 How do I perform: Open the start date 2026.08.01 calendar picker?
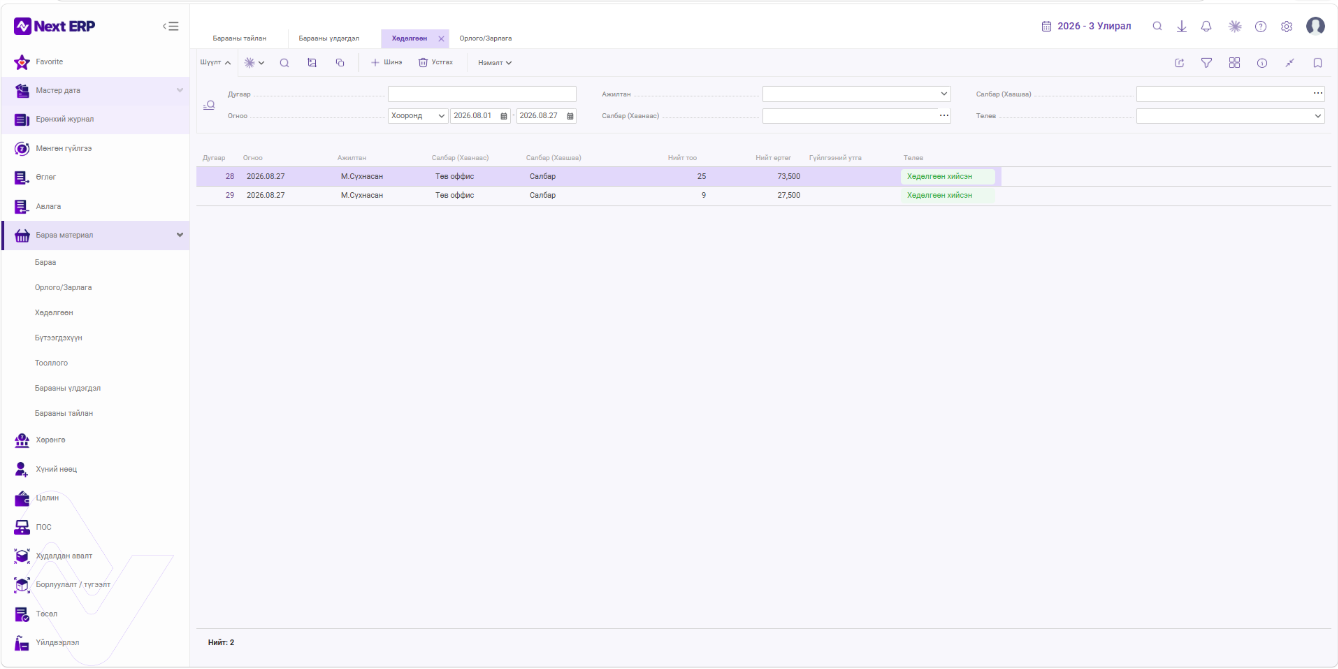[504, 116]
